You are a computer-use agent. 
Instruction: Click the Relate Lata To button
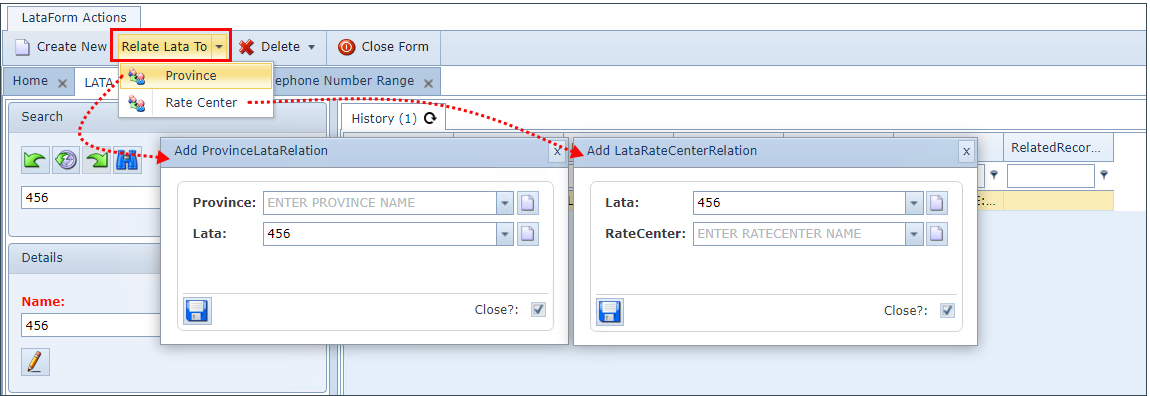click(164, 46)
